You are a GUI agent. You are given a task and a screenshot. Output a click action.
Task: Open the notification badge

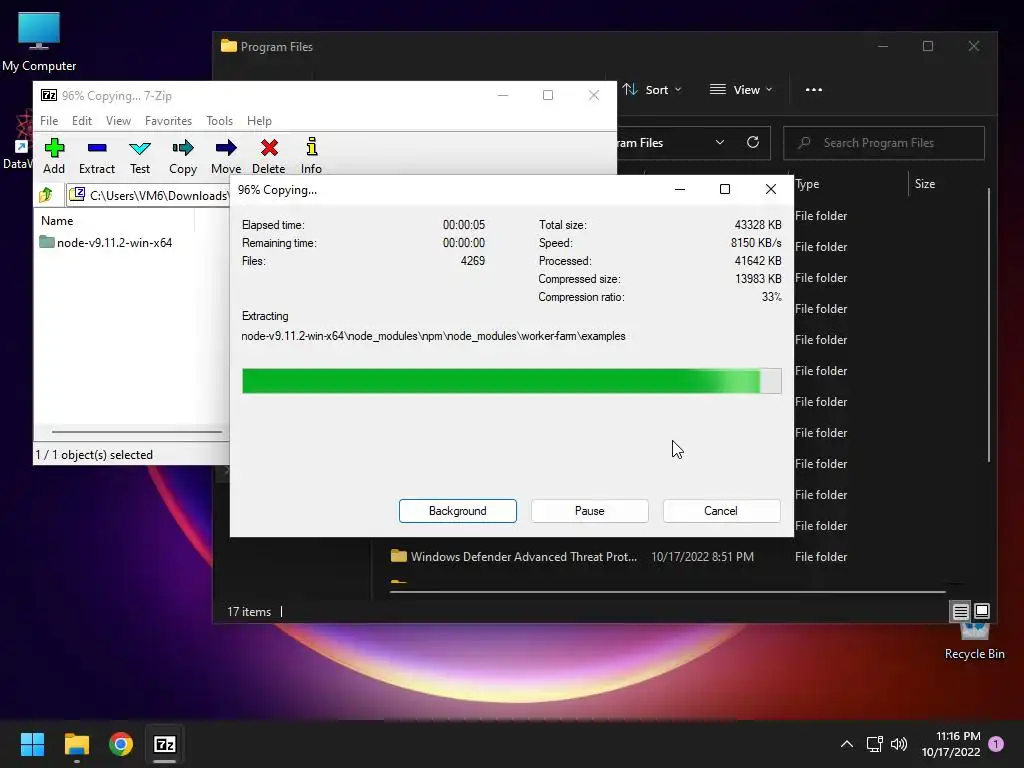coord(996,744)
